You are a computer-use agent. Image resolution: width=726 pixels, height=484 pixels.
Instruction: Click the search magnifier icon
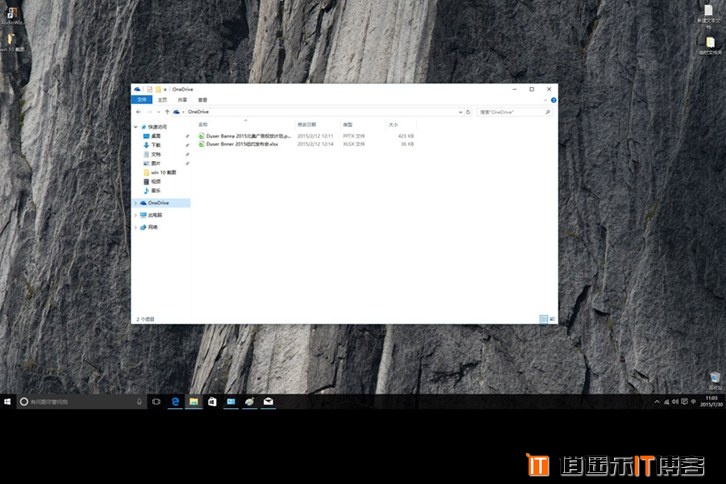[548, 112]
